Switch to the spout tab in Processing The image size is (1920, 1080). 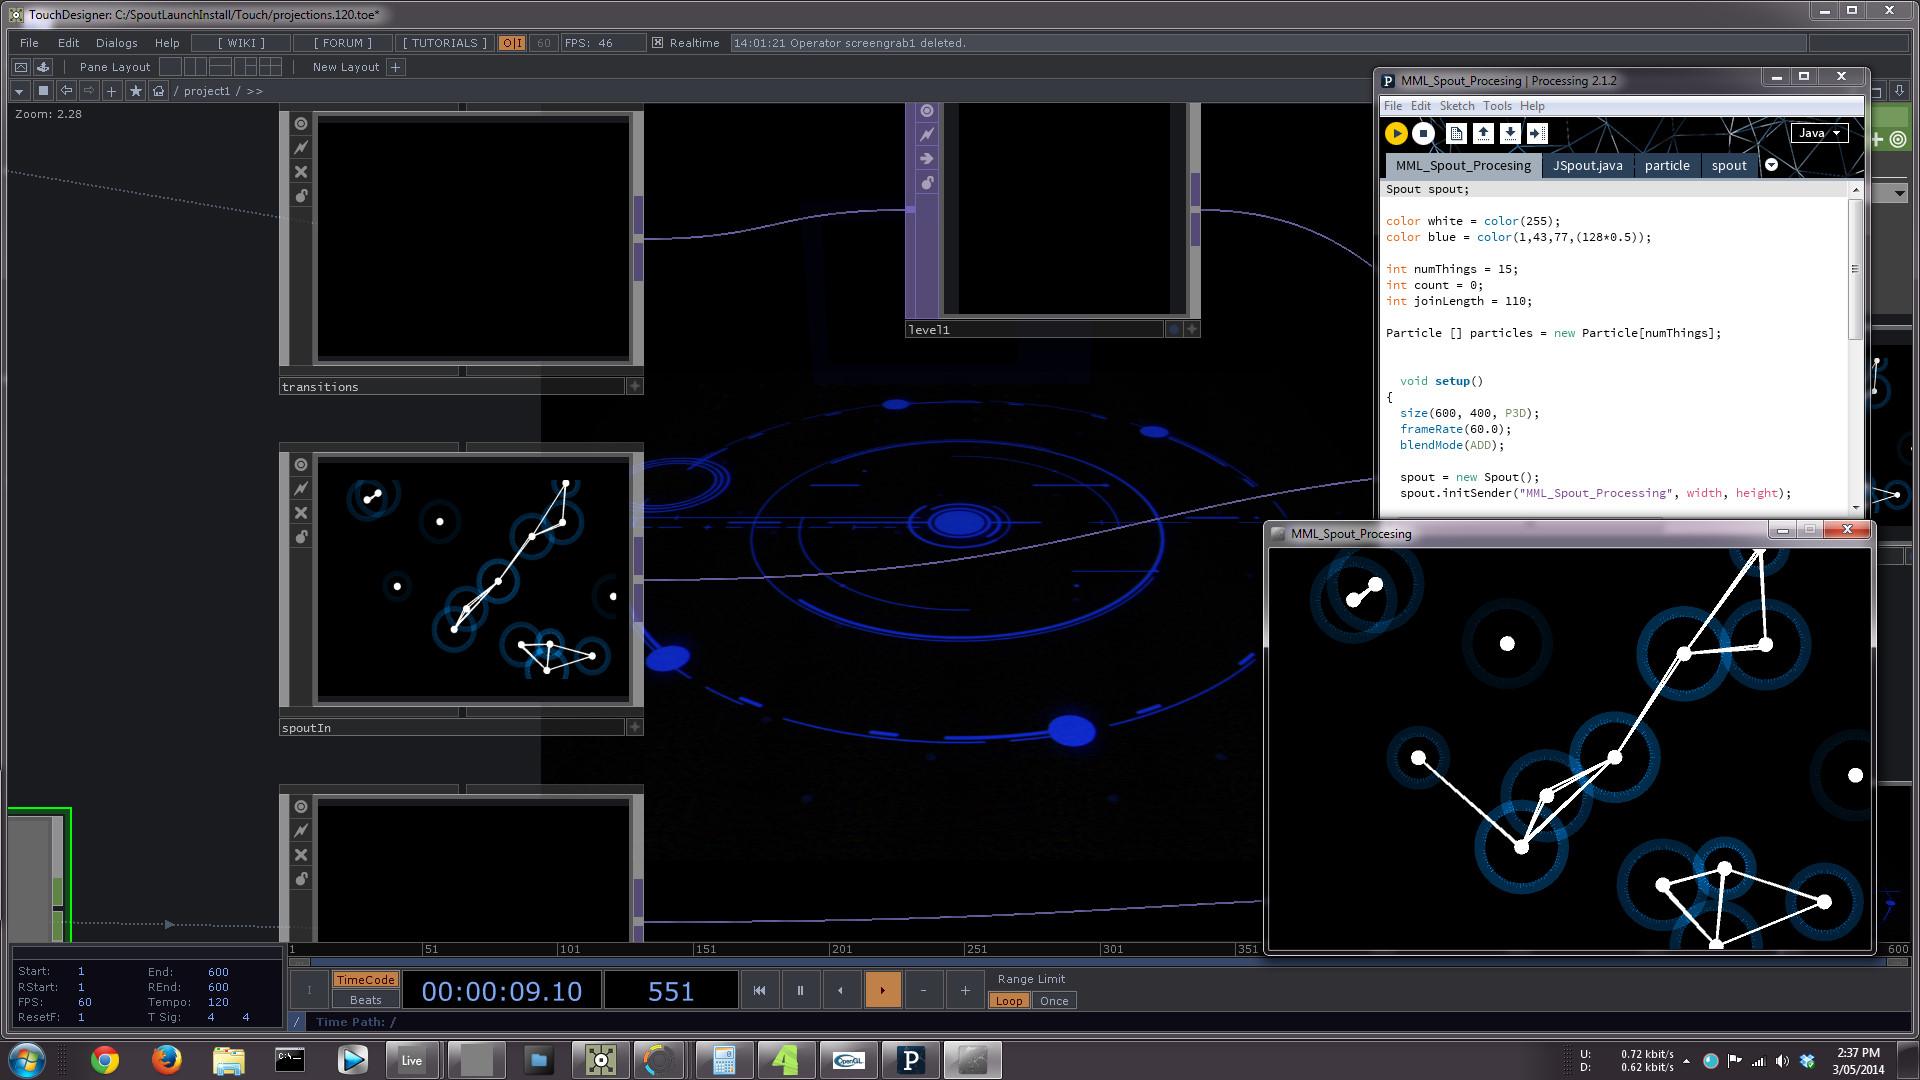(1729, 166)
